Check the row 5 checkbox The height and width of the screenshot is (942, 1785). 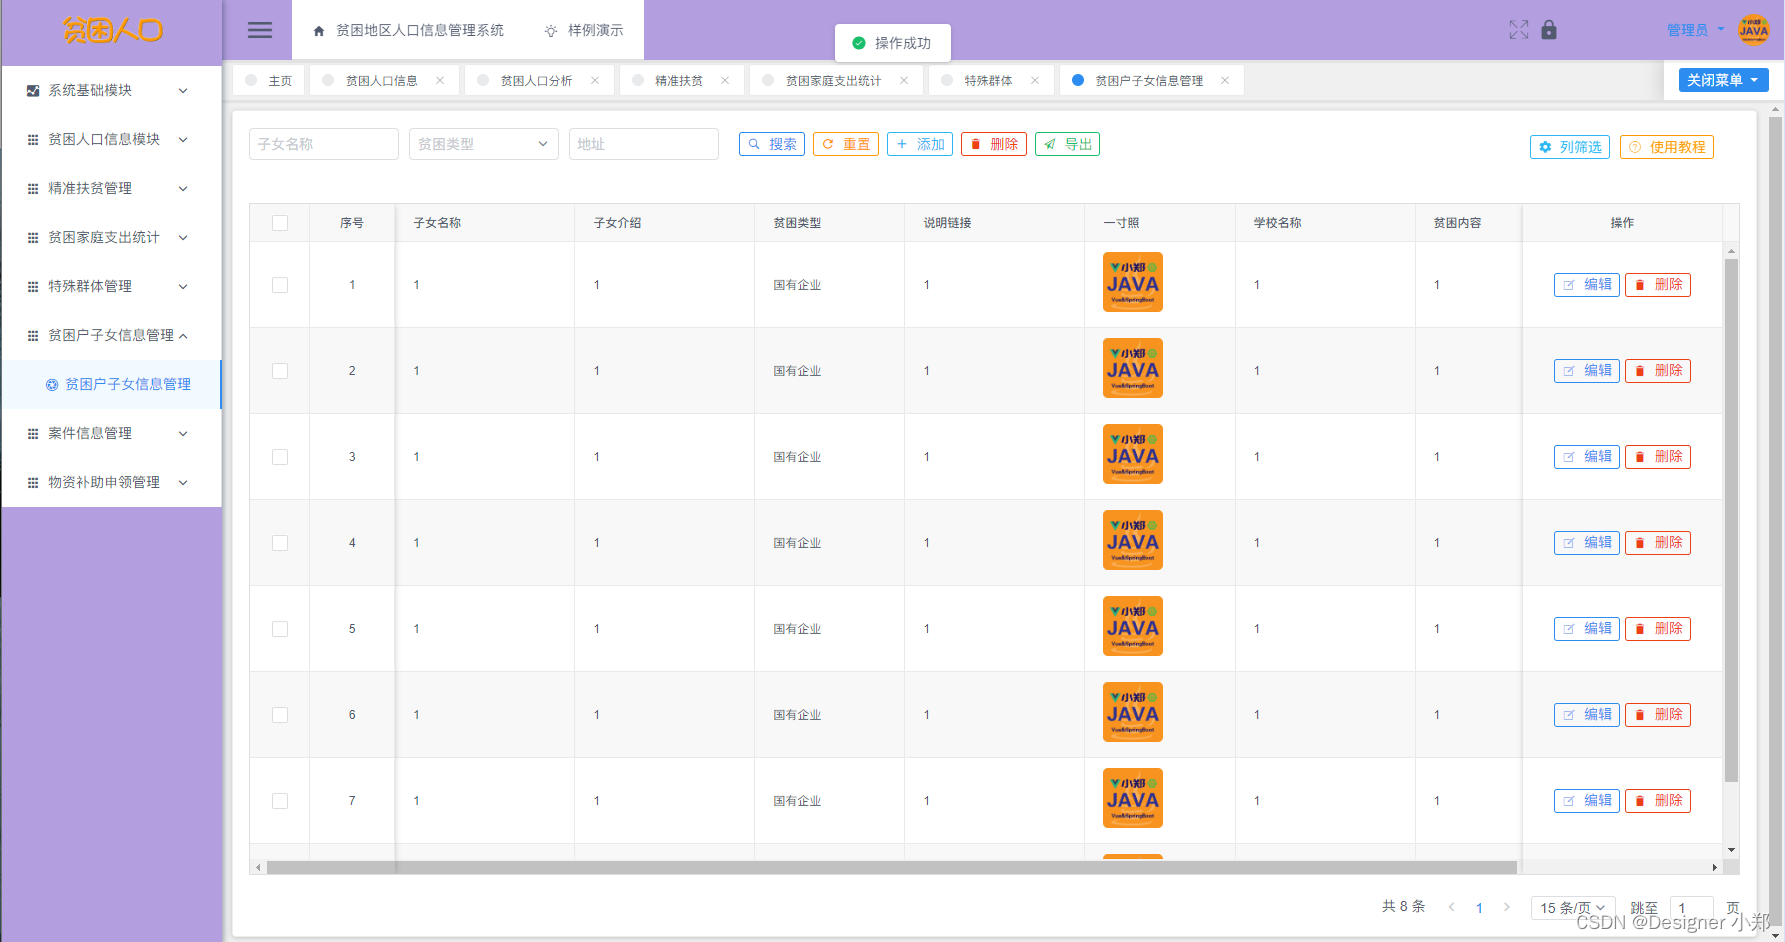(x=280, y=629)
